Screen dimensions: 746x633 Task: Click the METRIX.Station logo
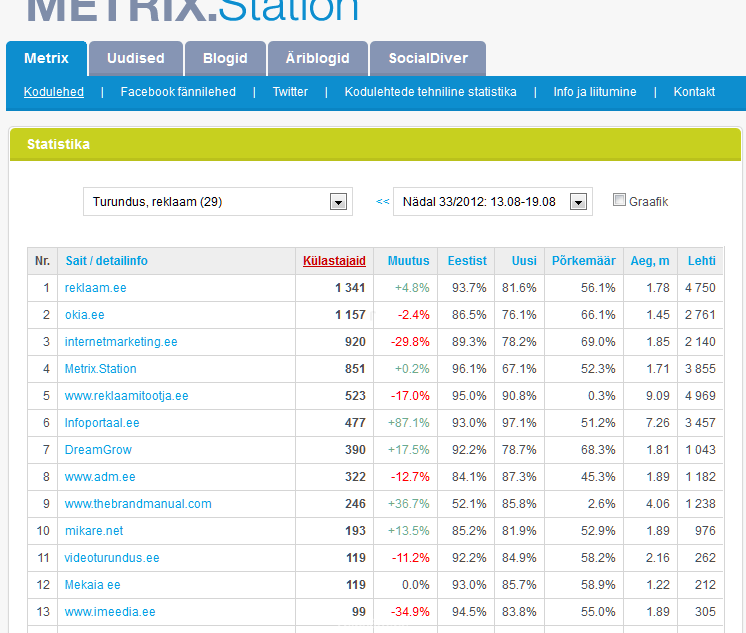193,10
